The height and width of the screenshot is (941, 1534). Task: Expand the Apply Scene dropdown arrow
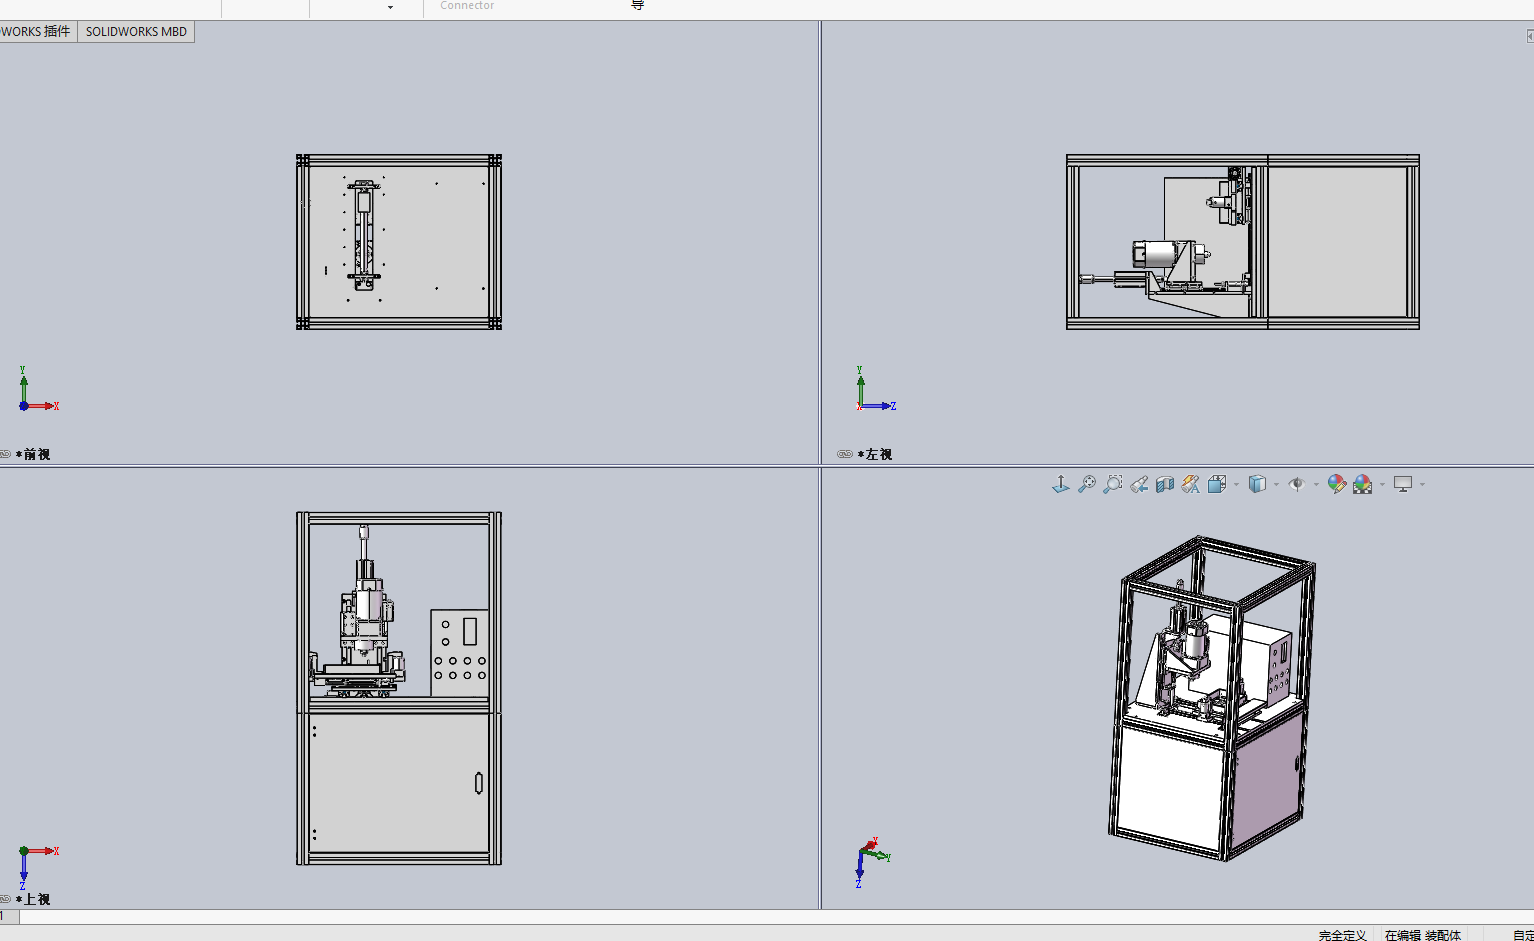[x=1382, y=485]
